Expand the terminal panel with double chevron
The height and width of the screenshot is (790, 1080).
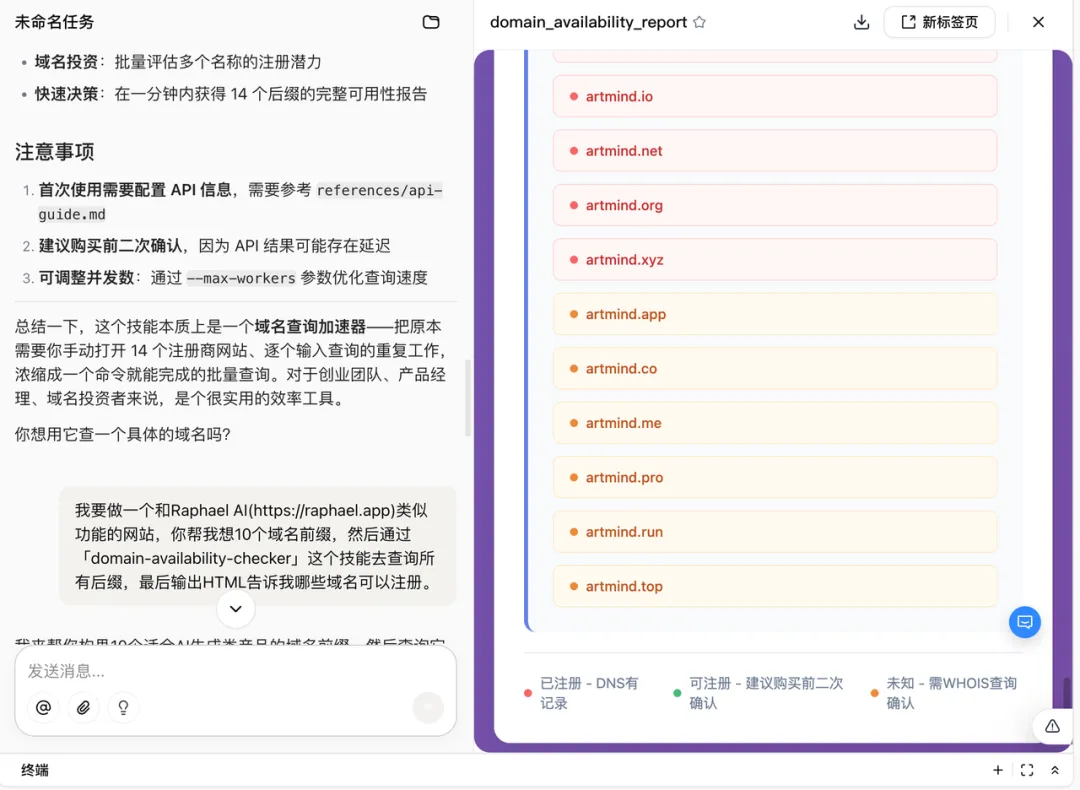pos(1054,770)
